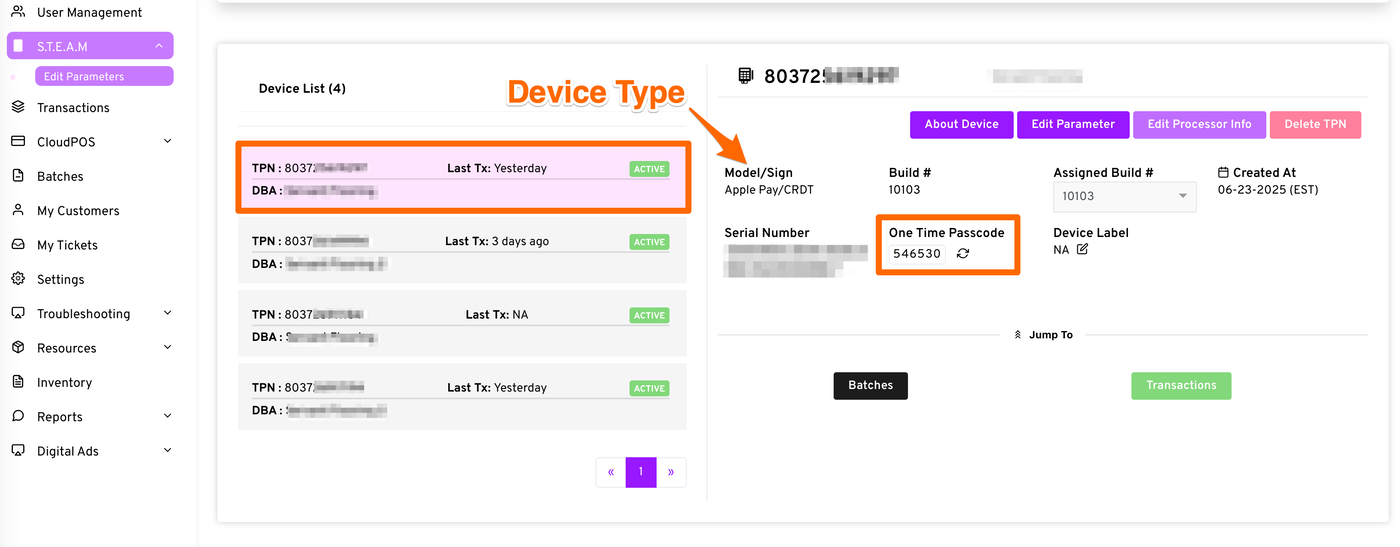
Task: Click the One Time Passcode field
Action: pyautogui.click(x=917, y=254)
